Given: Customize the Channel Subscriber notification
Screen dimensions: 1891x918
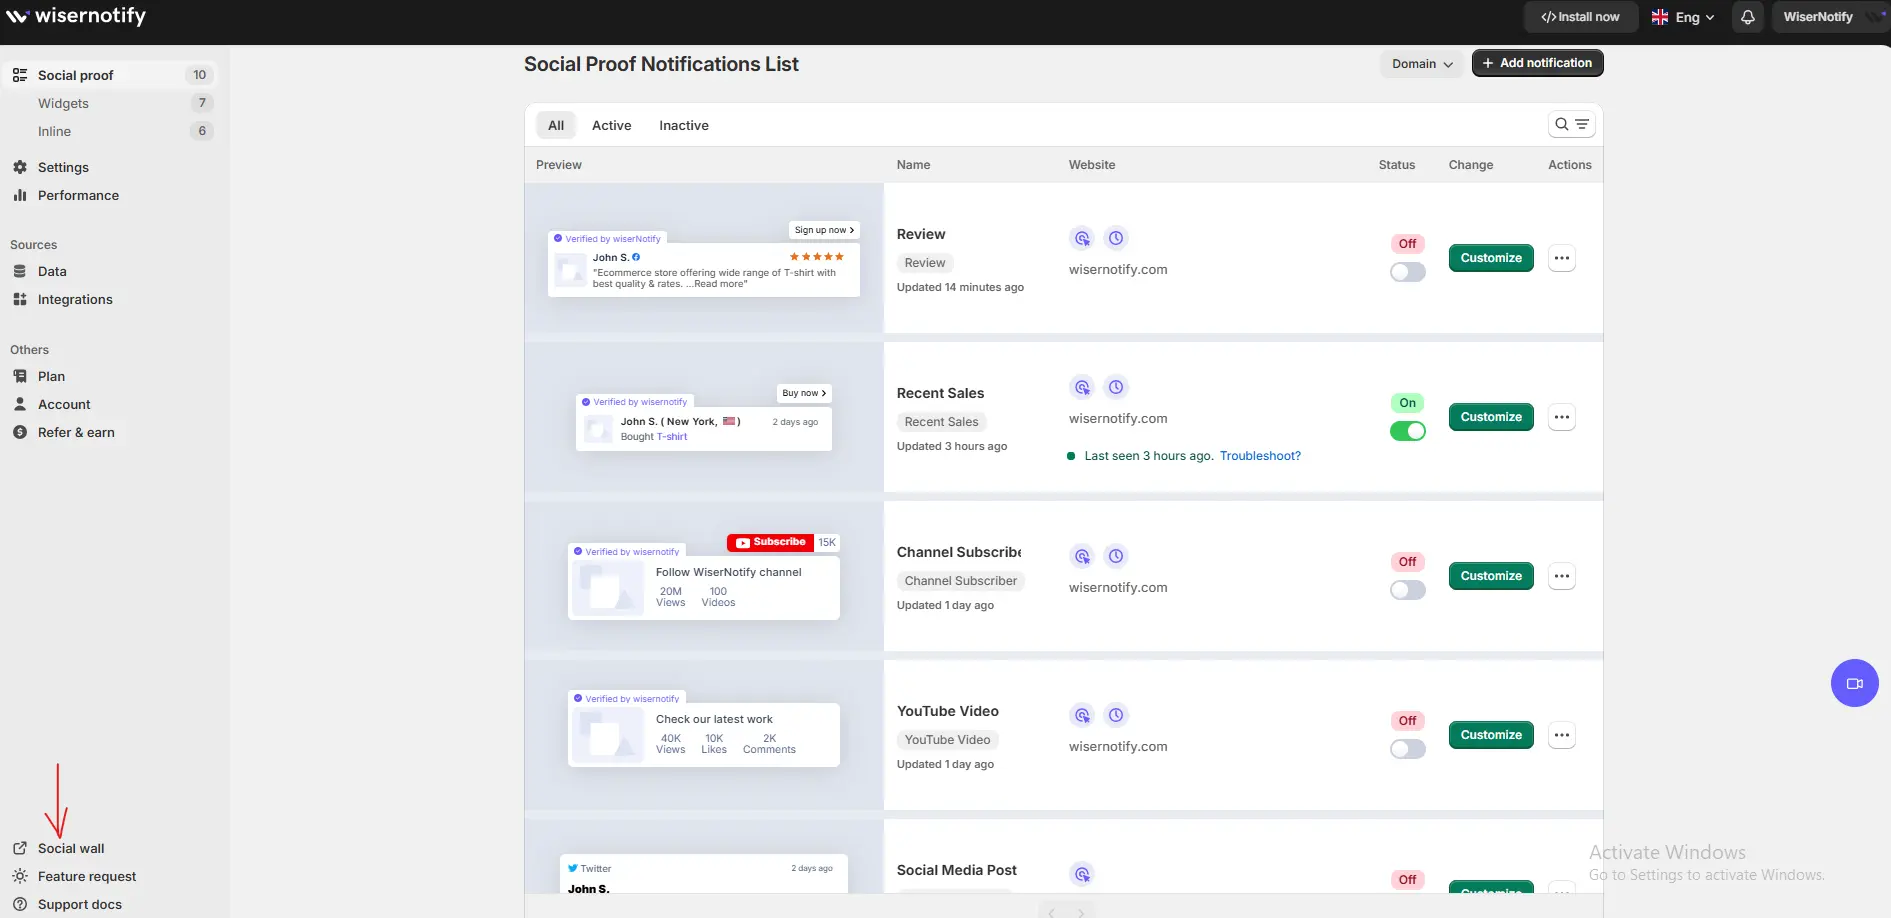Looking at the screenshot, I should click(x=1491, y=576).
